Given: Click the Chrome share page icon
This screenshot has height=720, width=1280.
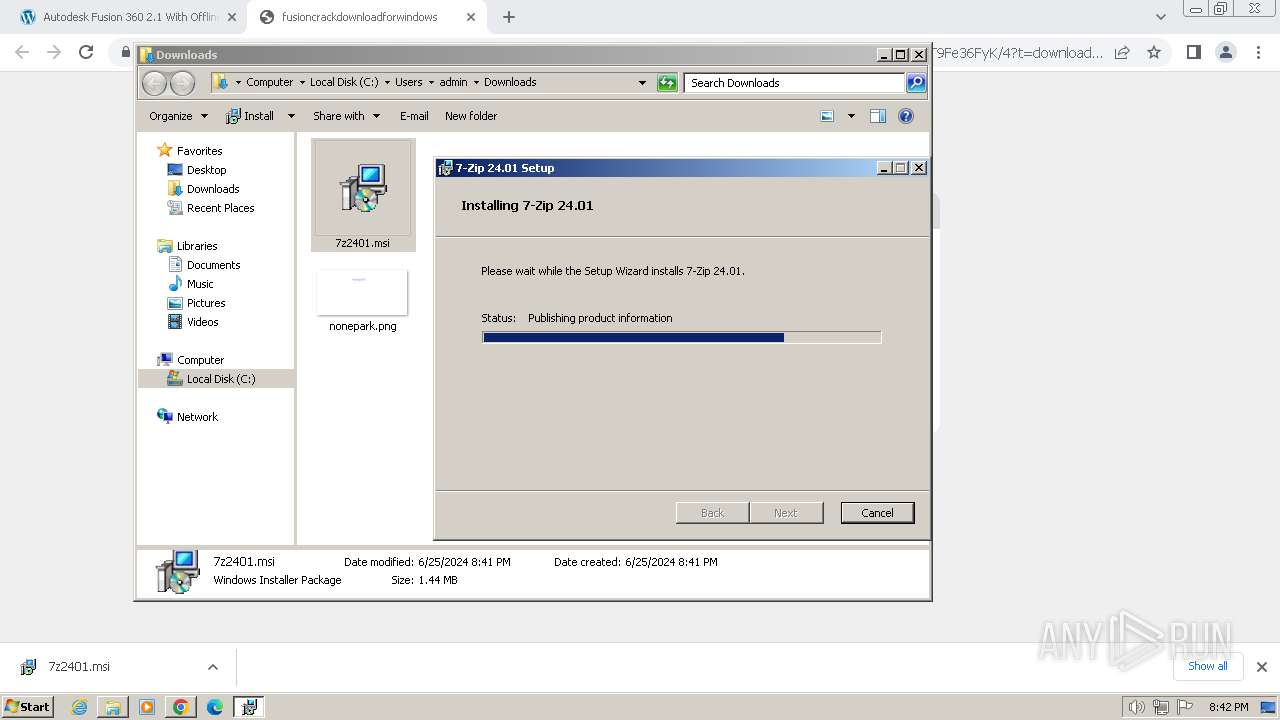Looking at the screenshot, I should click(x=1122, y=52).
